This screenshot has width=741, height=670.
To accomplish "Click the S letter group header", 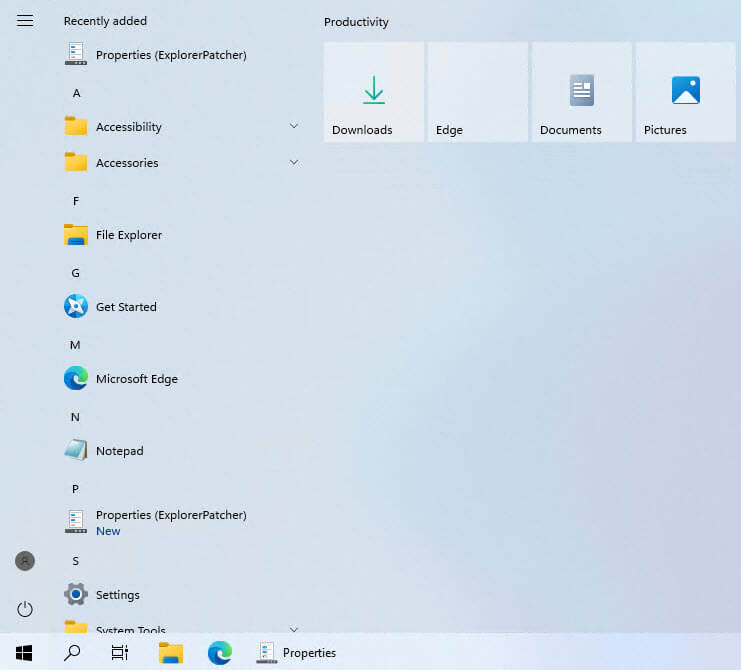I will [x=76, y=561].
